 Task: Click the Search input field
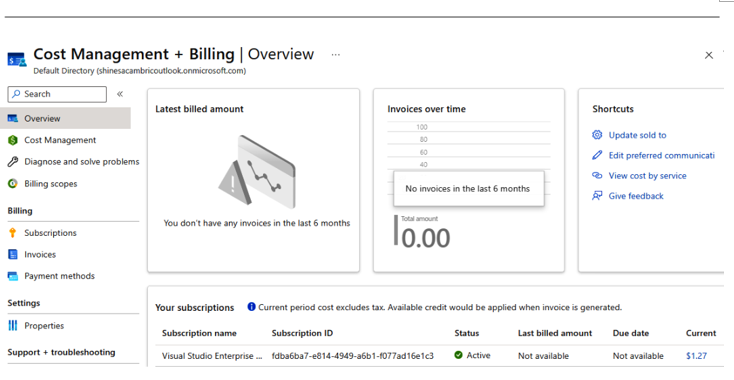coord(57,94)
